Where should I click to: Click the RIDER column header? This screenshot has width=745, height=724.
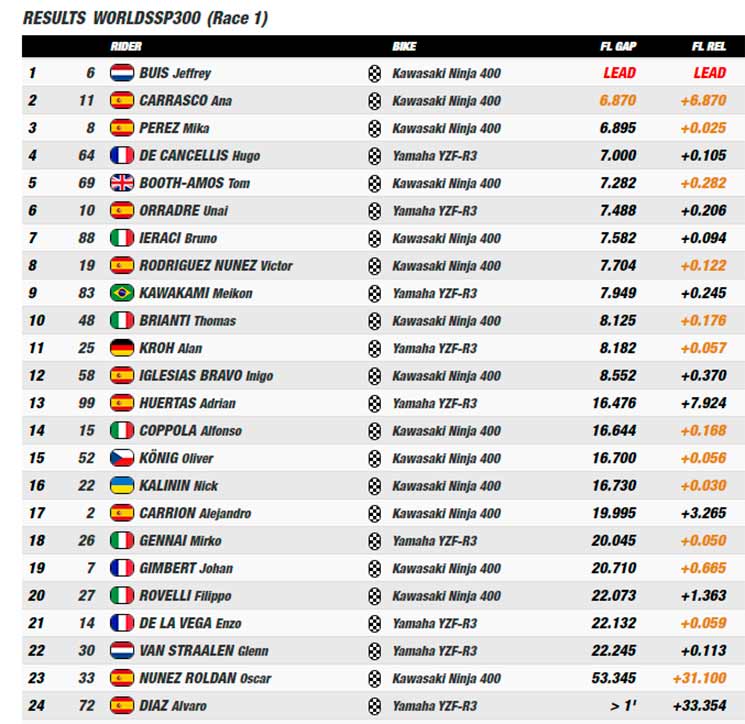point(126,46)
